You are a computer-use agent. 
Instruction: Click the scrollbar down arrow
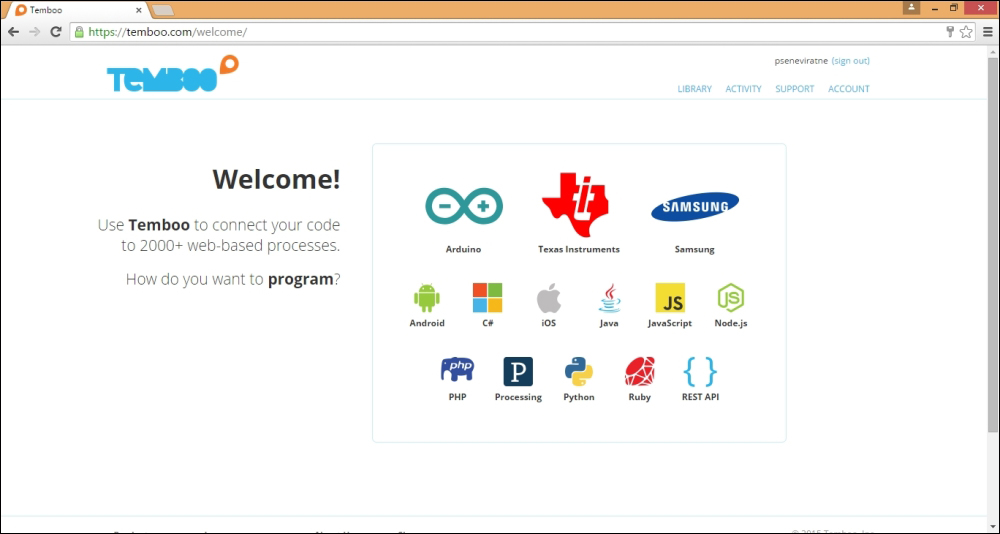pyautogui.click(x=993, y=525)
